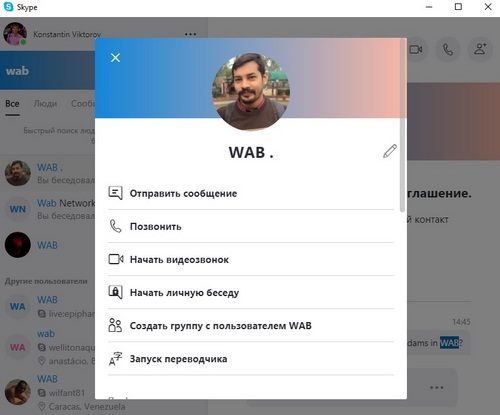Open the WAB . contact with photo
500x415 pixels.
click(x=48, y=173)
